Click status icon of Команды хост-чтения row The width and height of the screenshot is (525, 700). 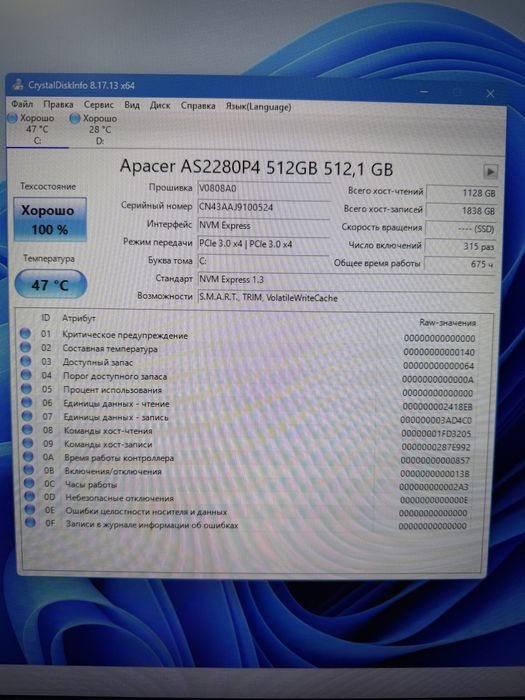[28, 429]
